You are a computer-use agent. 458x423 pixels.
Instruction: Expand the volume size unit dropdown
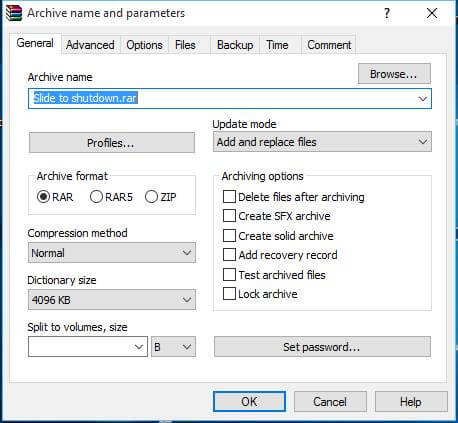point(173,347)
